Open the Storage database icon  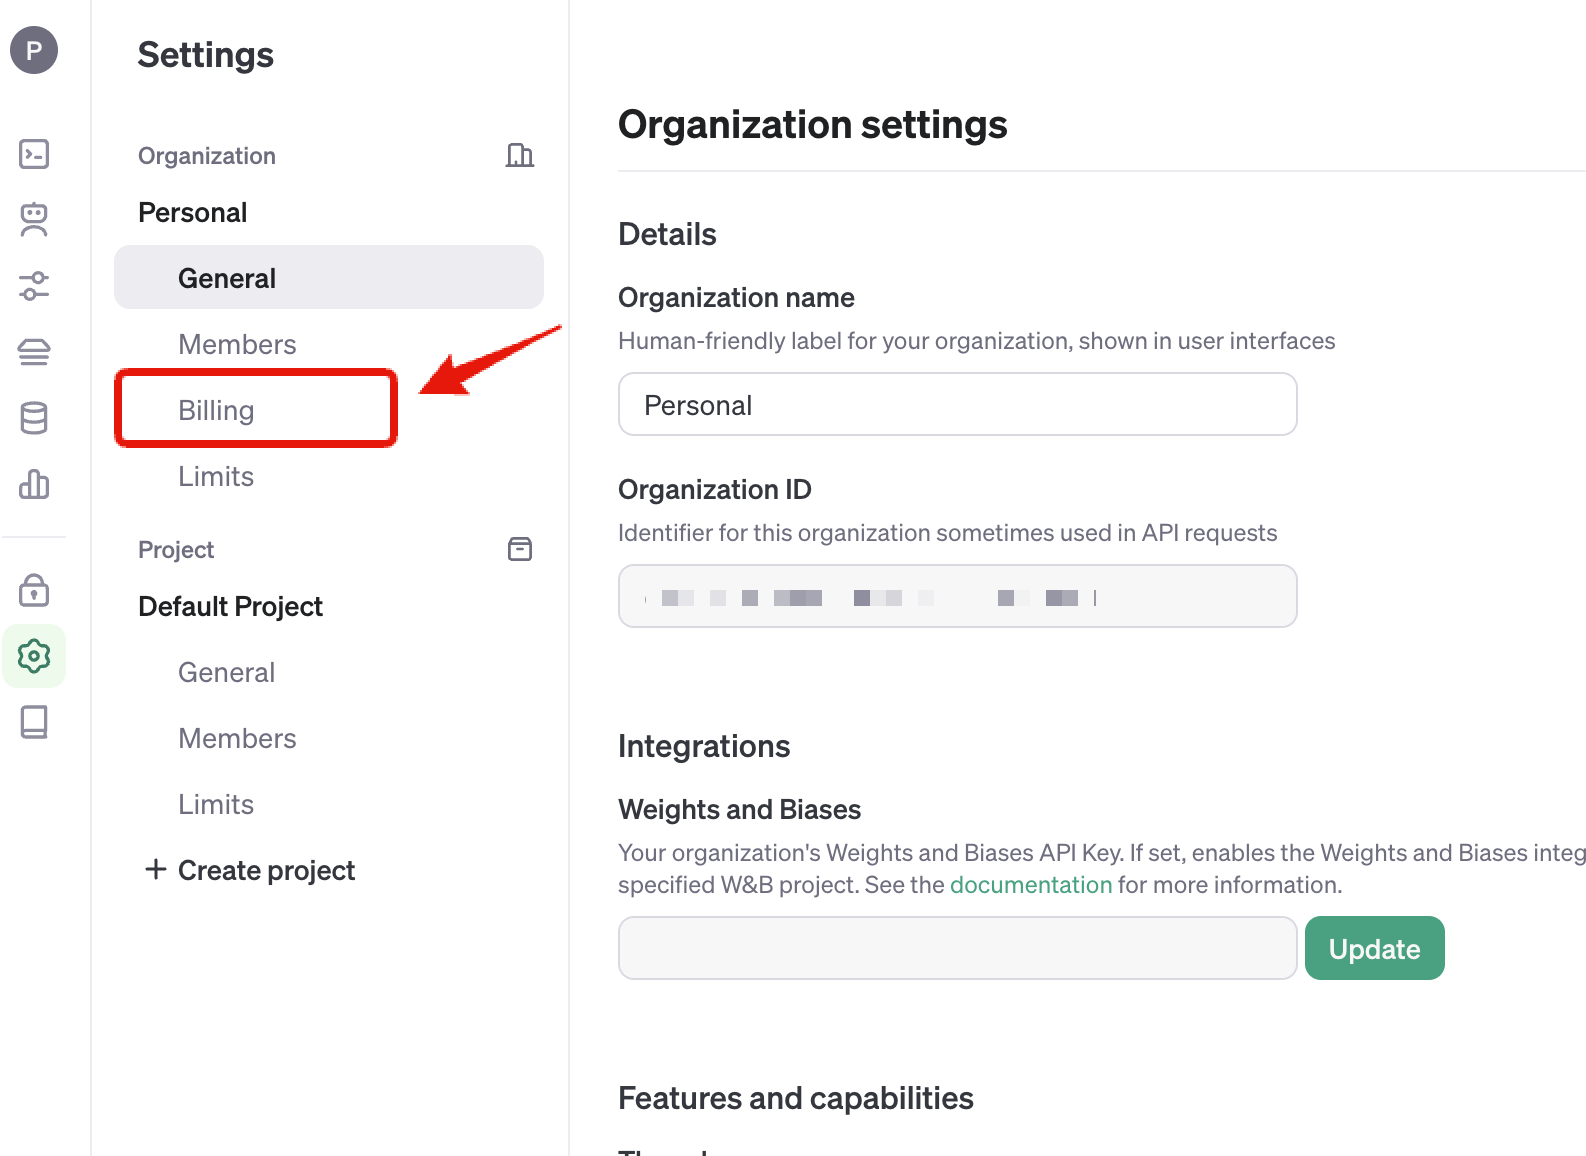coord(34,418)
